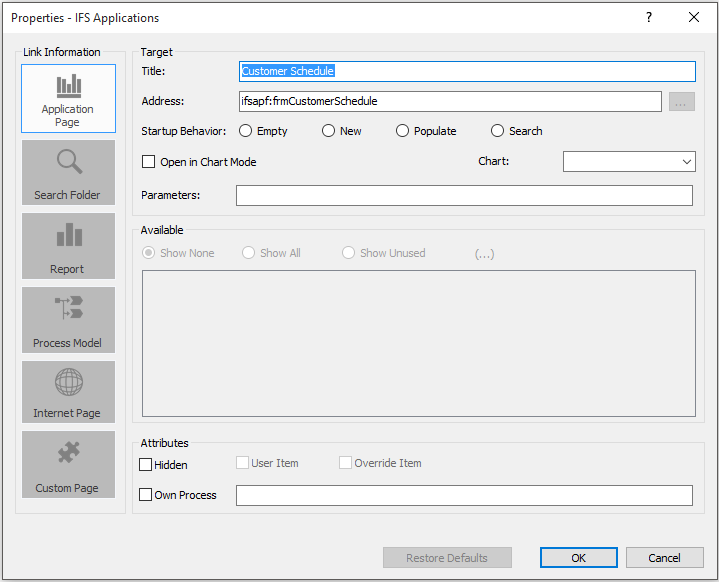Choose the New startup behavior option
The image size is (719, 582).
click(328, 131)
